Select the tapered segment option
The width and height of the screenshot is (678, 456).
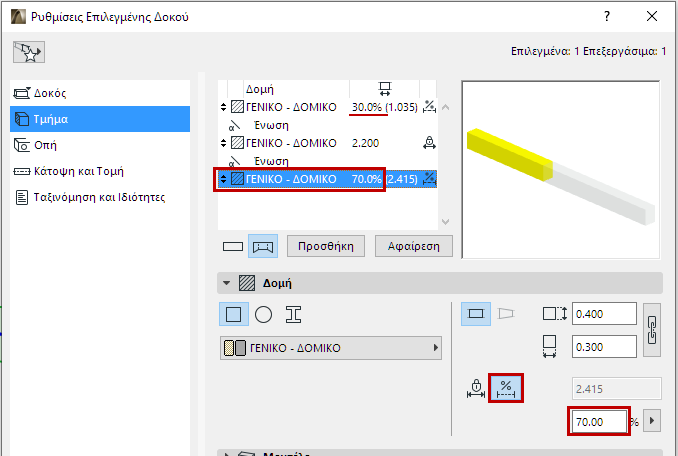click(505, 314)
